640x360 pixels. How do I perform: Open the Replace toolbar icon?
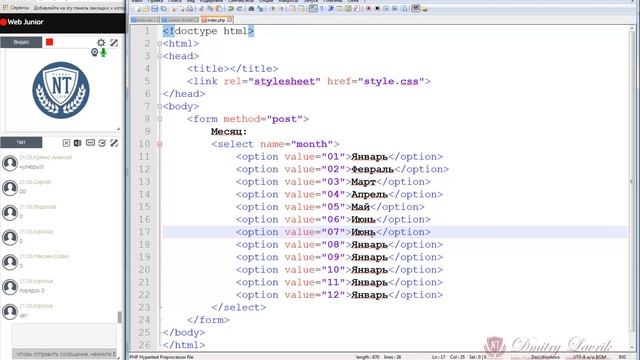click(260, 9)
